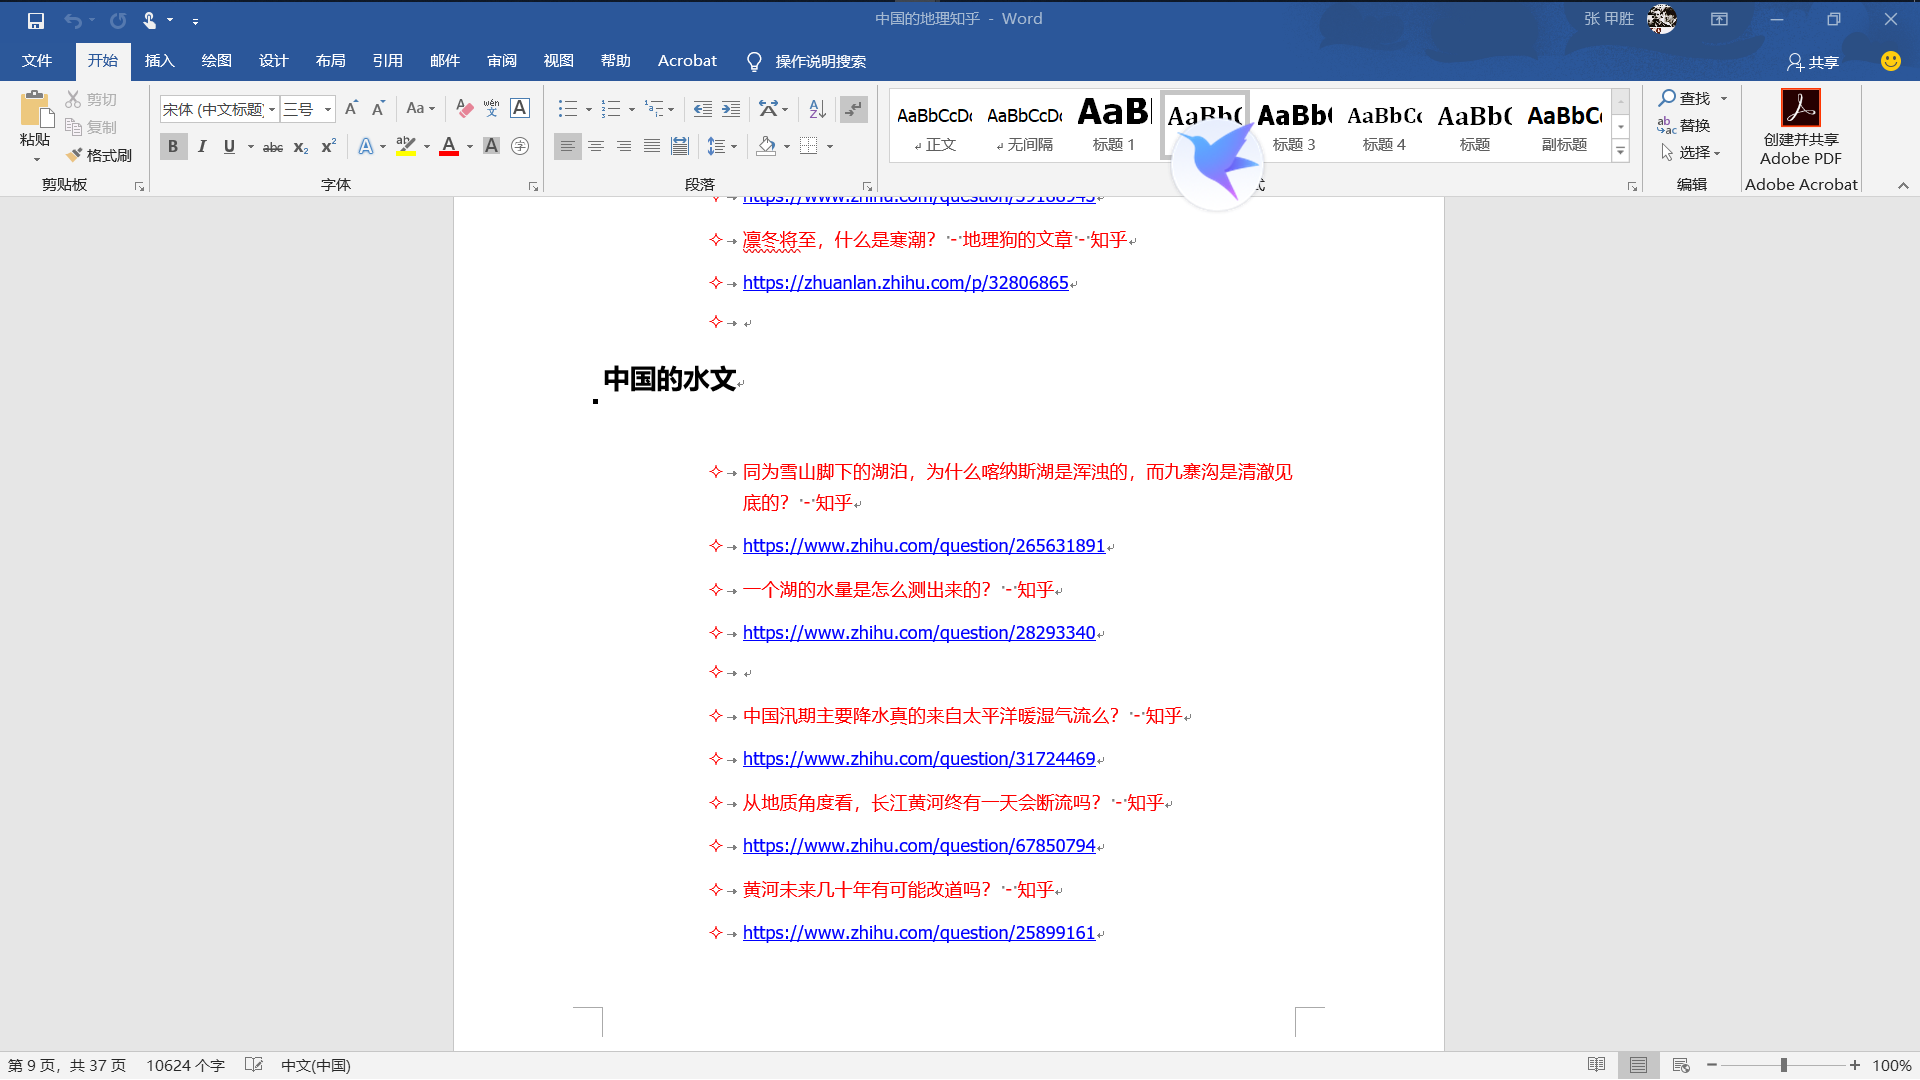Screen dimensions: 1920x1080
Task: Open the File tab
Action: pos(37,61)
